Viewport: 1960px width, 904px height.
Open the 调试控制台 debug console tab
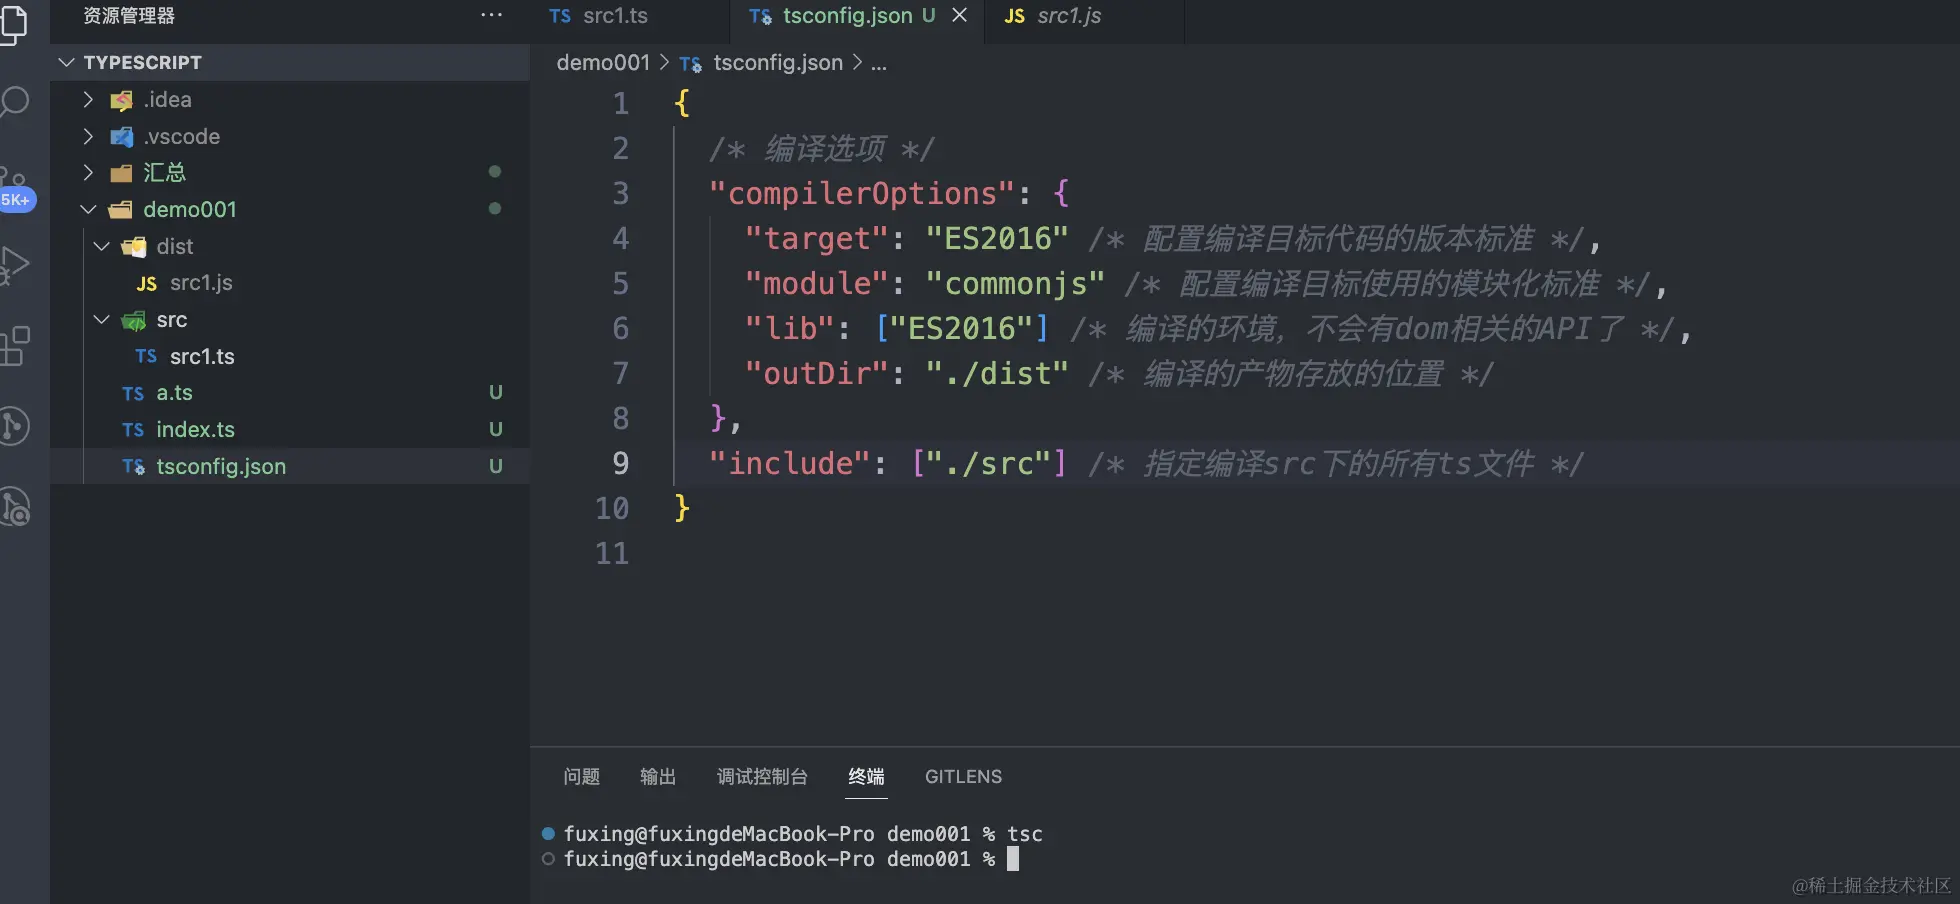pyautogui.click(x=762, y=777)
